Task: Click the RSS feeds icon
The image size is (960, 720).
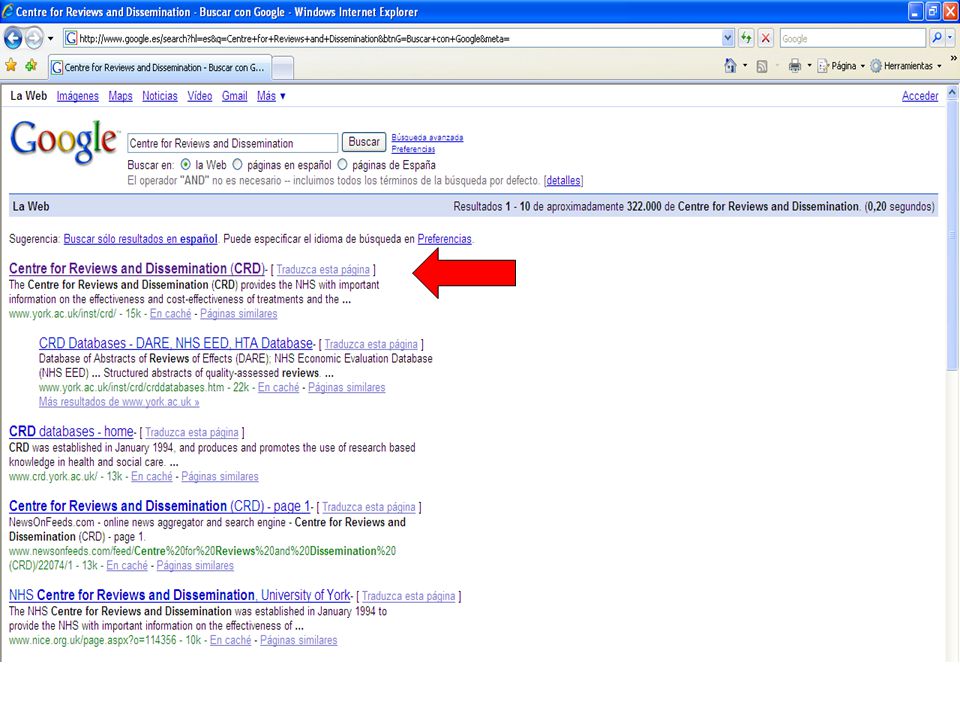Action: pyautogui.click(x=762, y=66)
